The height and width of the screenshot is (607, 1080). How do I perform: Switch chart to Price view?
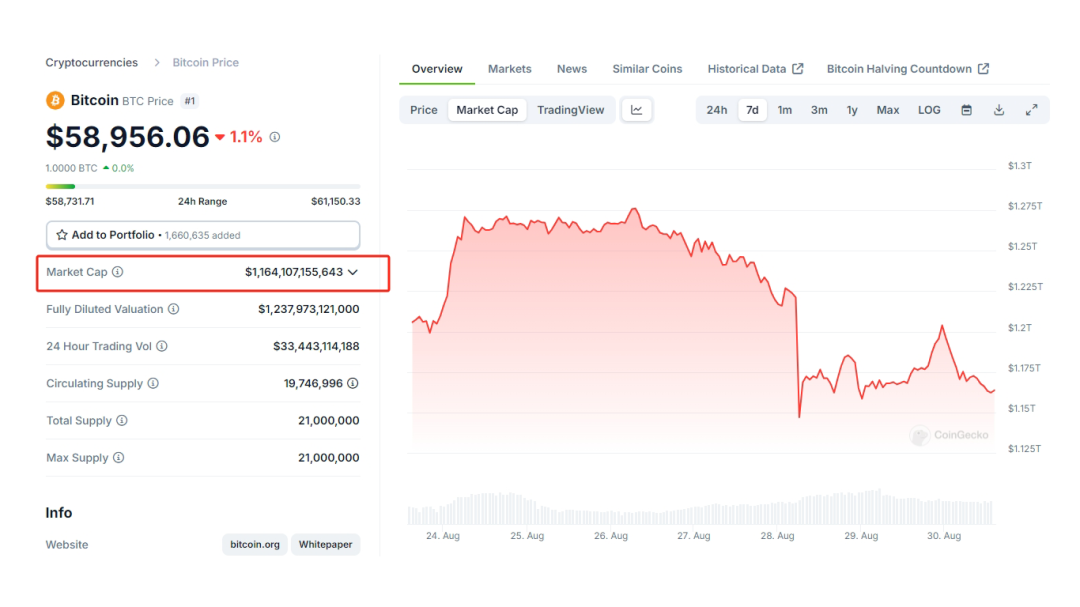pyautogui.click(x=424, y=110)
